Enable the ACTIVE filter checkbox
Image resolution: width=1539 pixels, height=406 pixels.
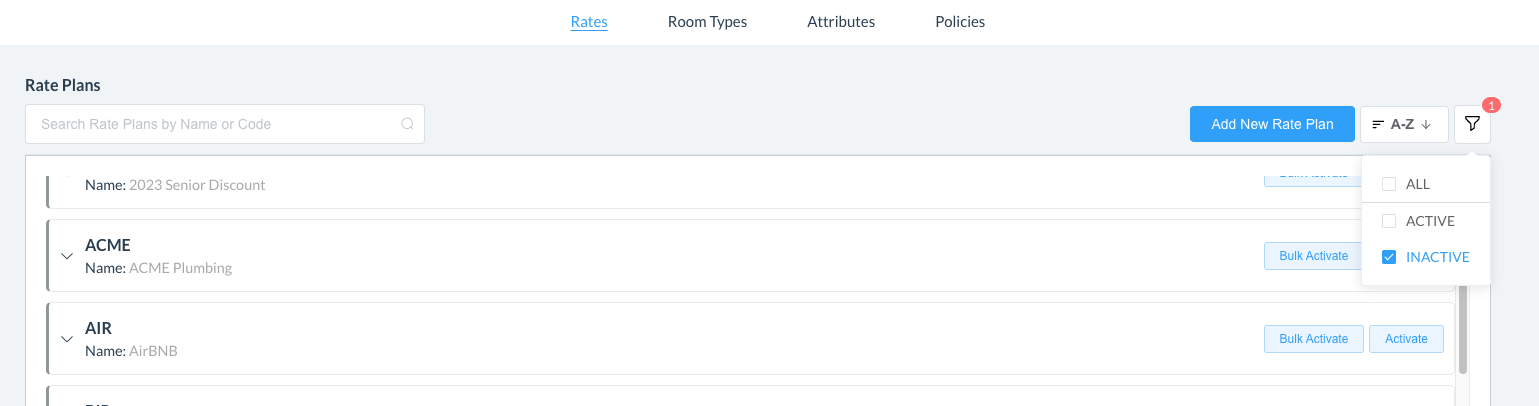[1389, 221]
